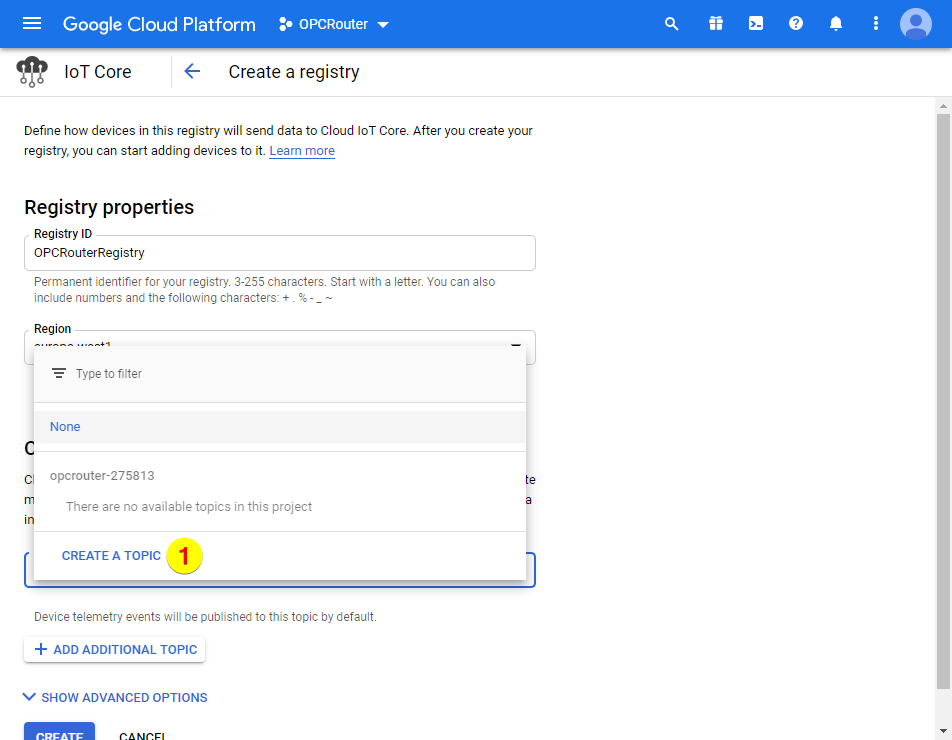Click the account avatar icon
This screenshot has width=952, height=740.
point(915,23)
